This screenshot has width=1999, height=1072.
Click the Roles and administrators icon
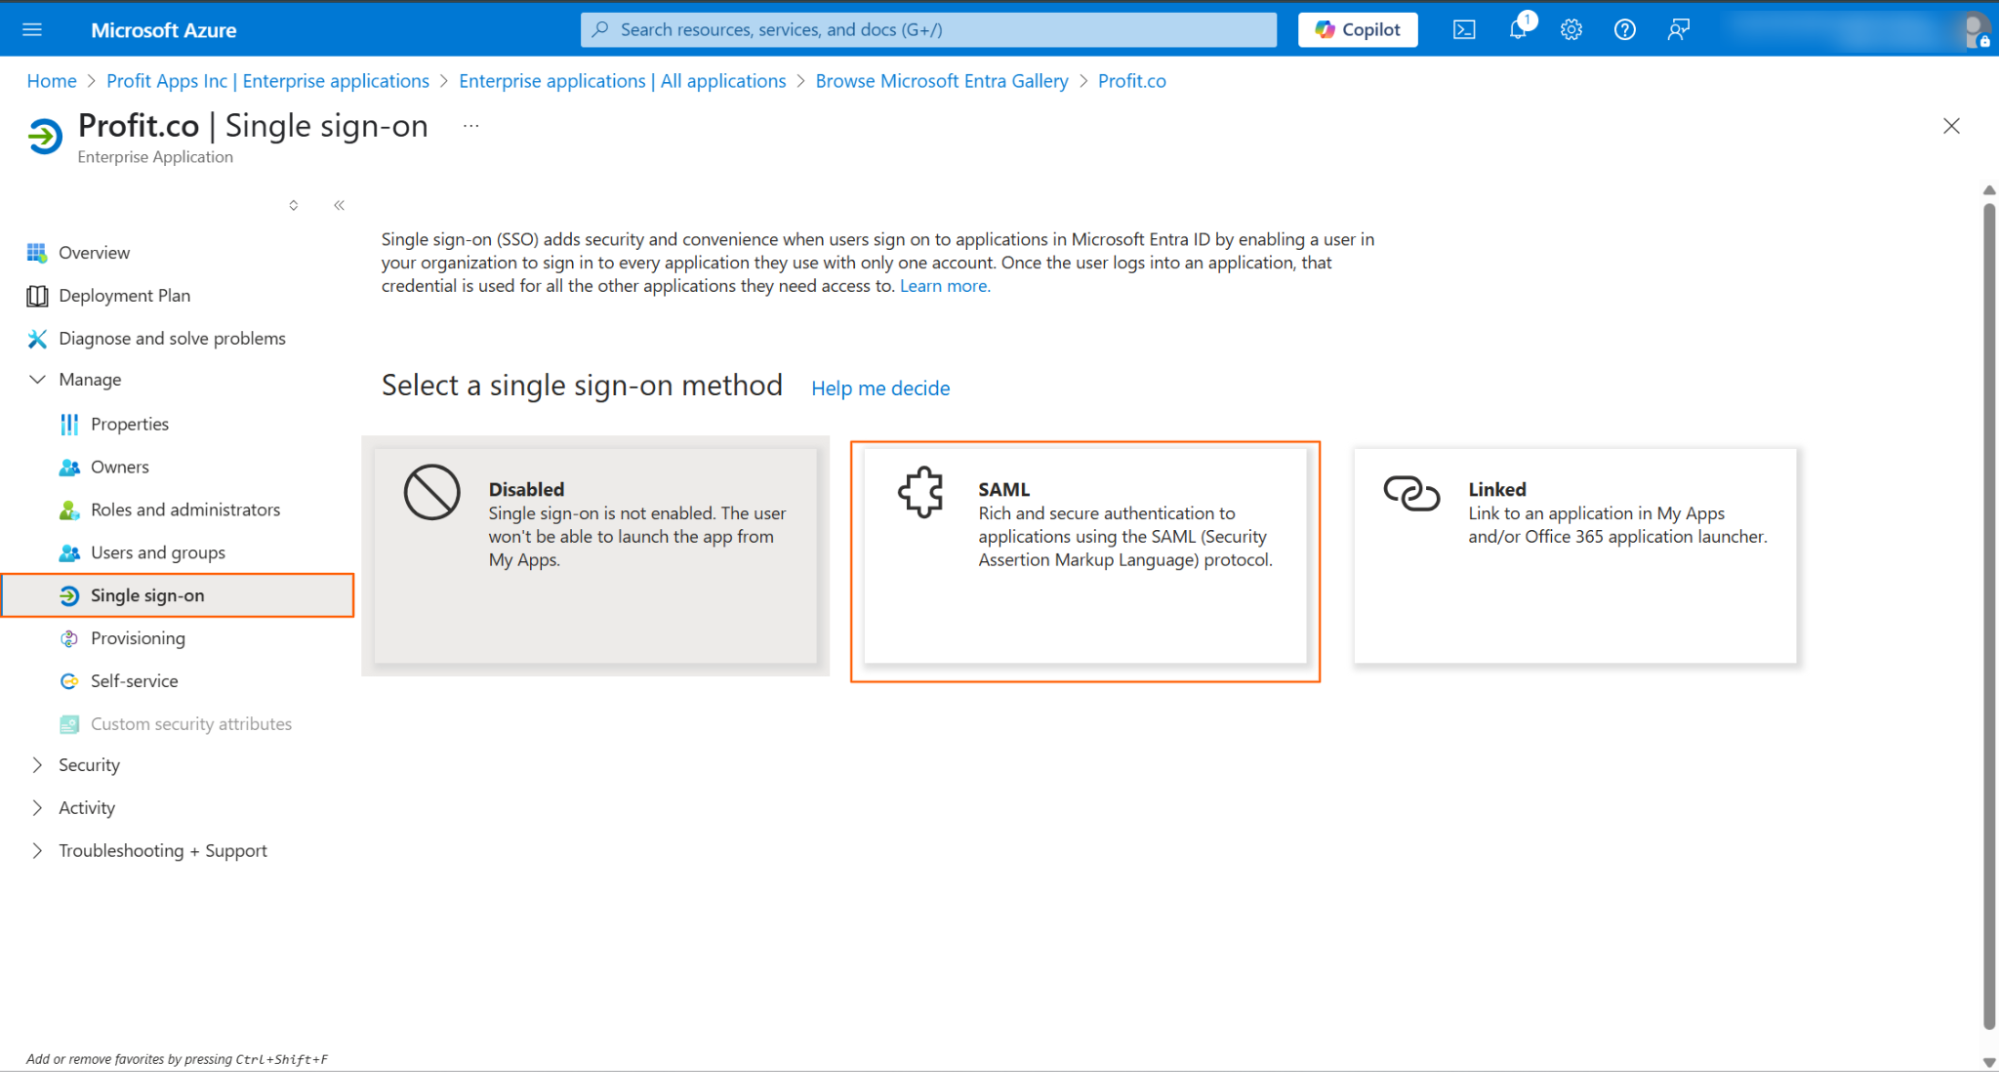pos(69,510)
